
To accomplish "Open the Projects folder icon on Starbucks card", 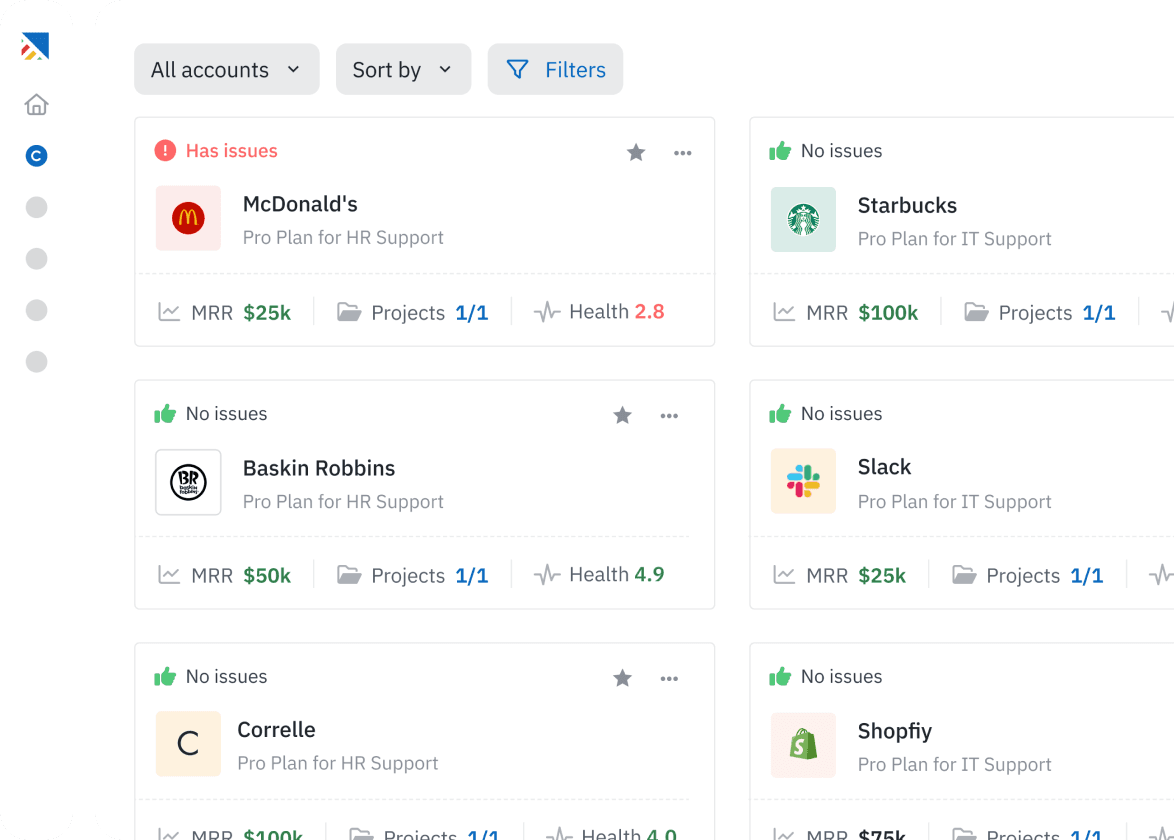I will (x=978, y=311).
